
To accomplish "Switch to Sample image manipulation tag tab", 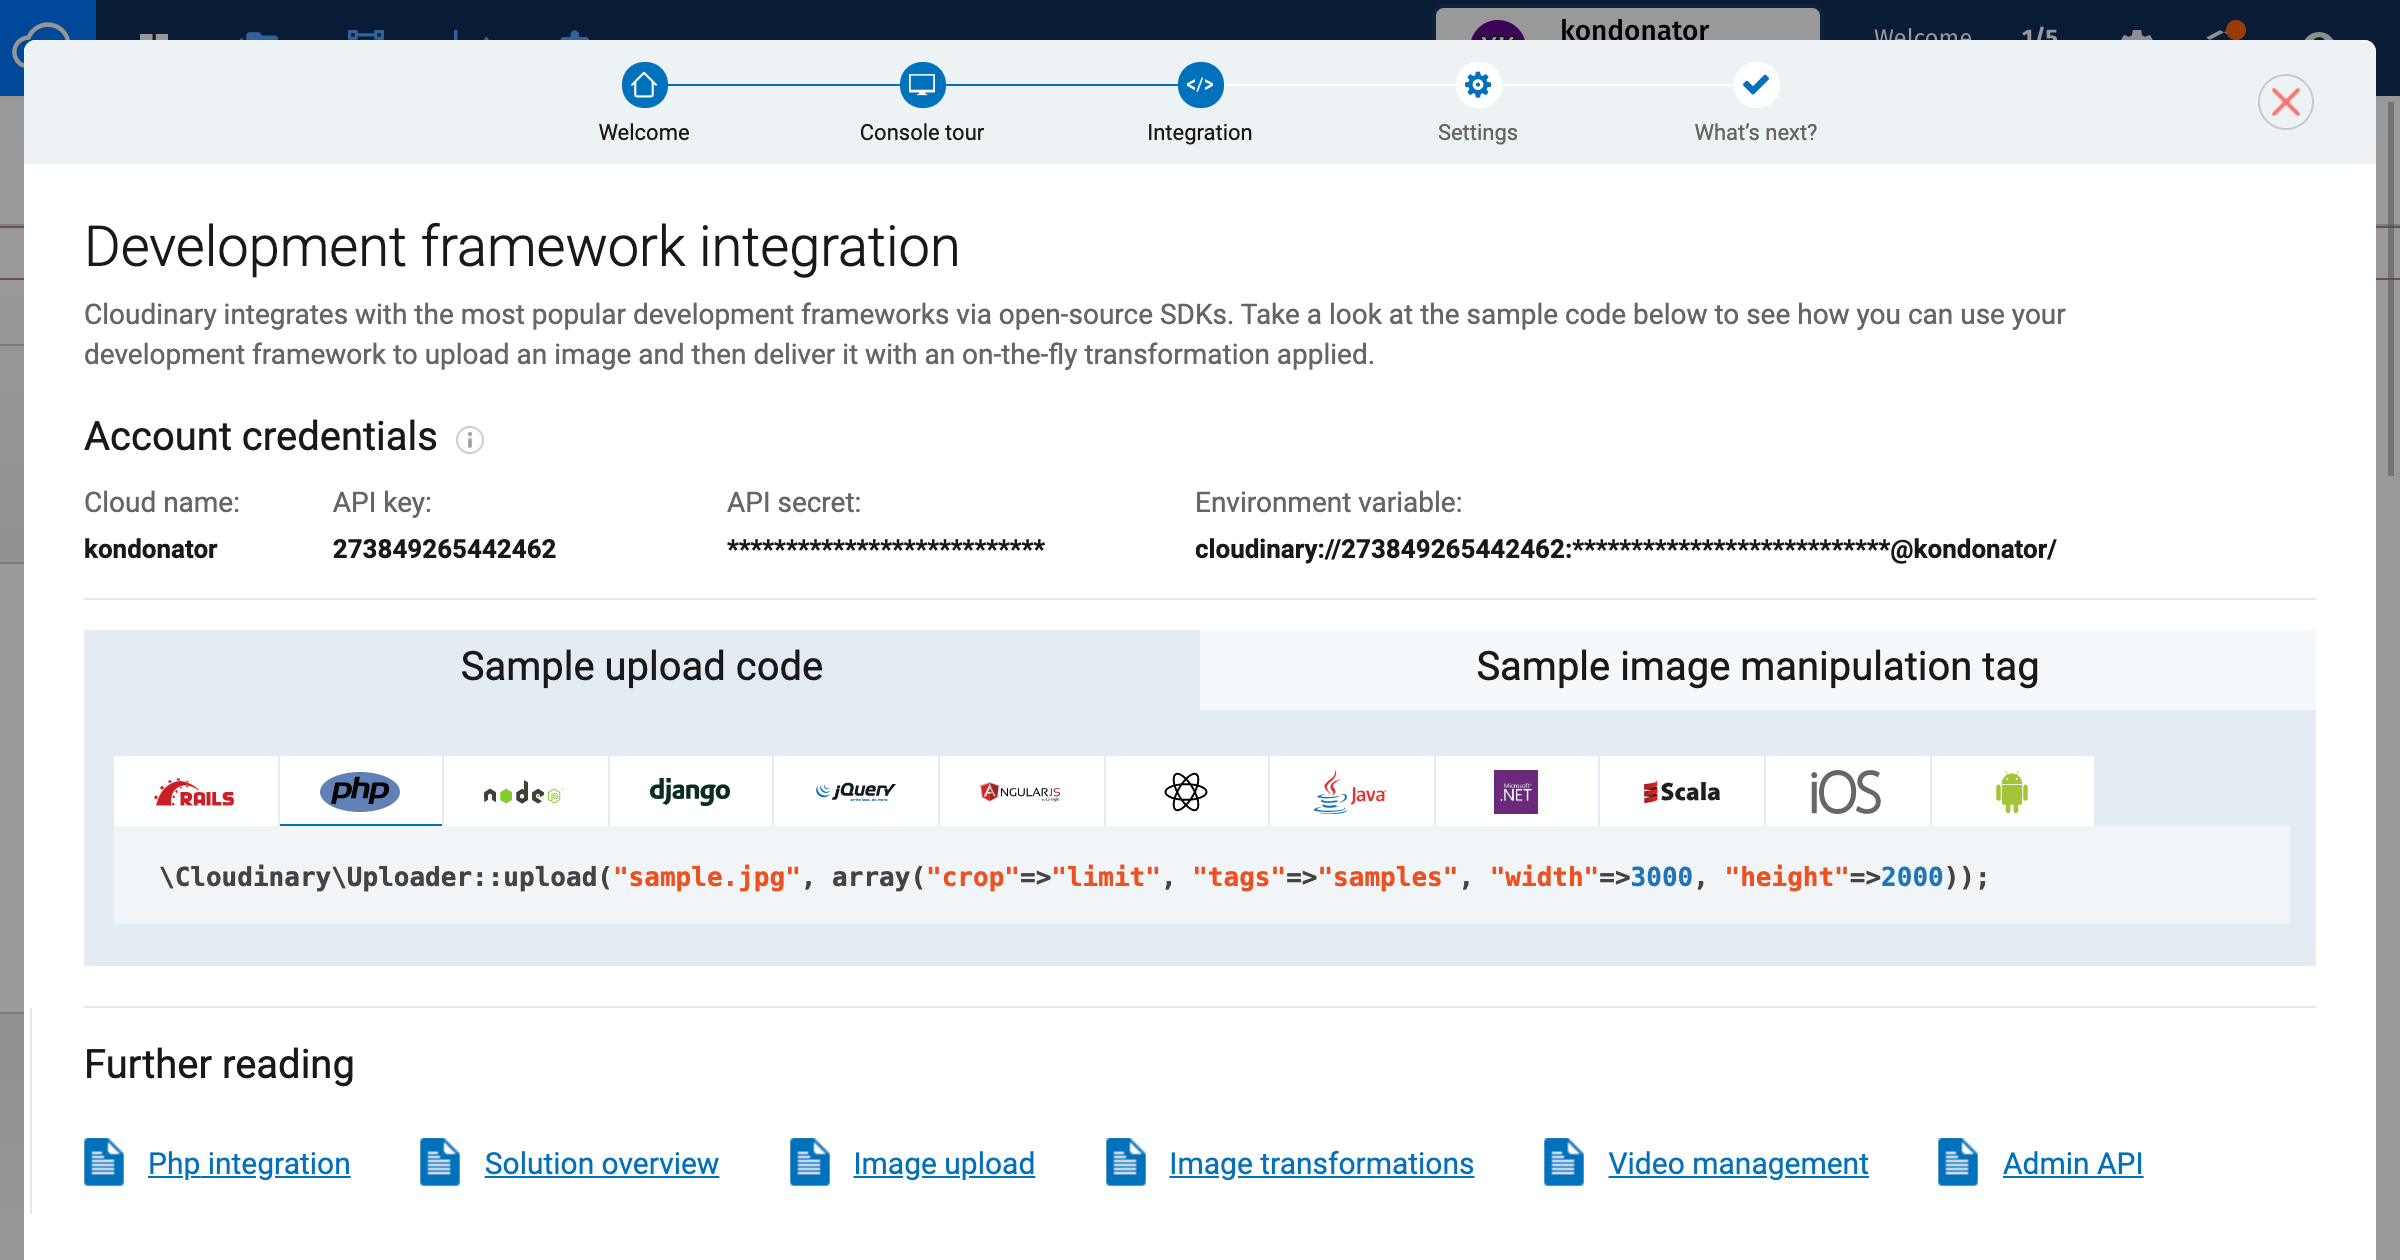I will pyautogui.click(x=1757, y=668).
